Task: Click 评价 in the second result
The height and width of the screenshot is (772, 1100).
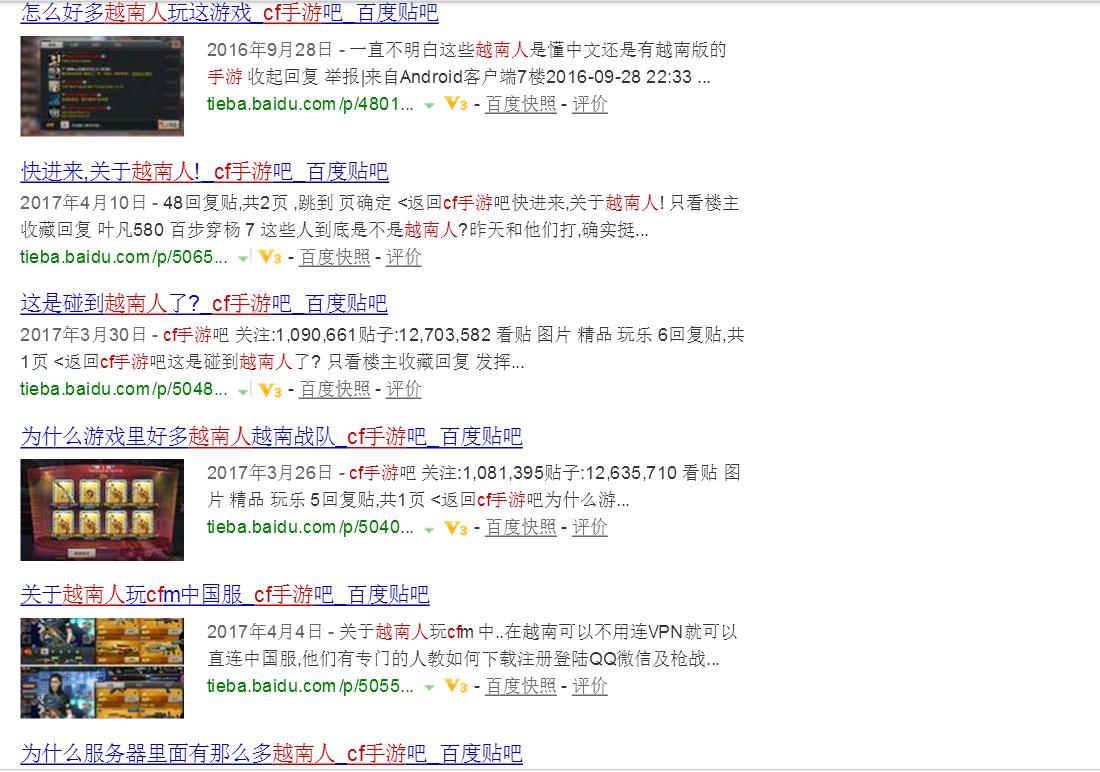Action: point(405,258)
